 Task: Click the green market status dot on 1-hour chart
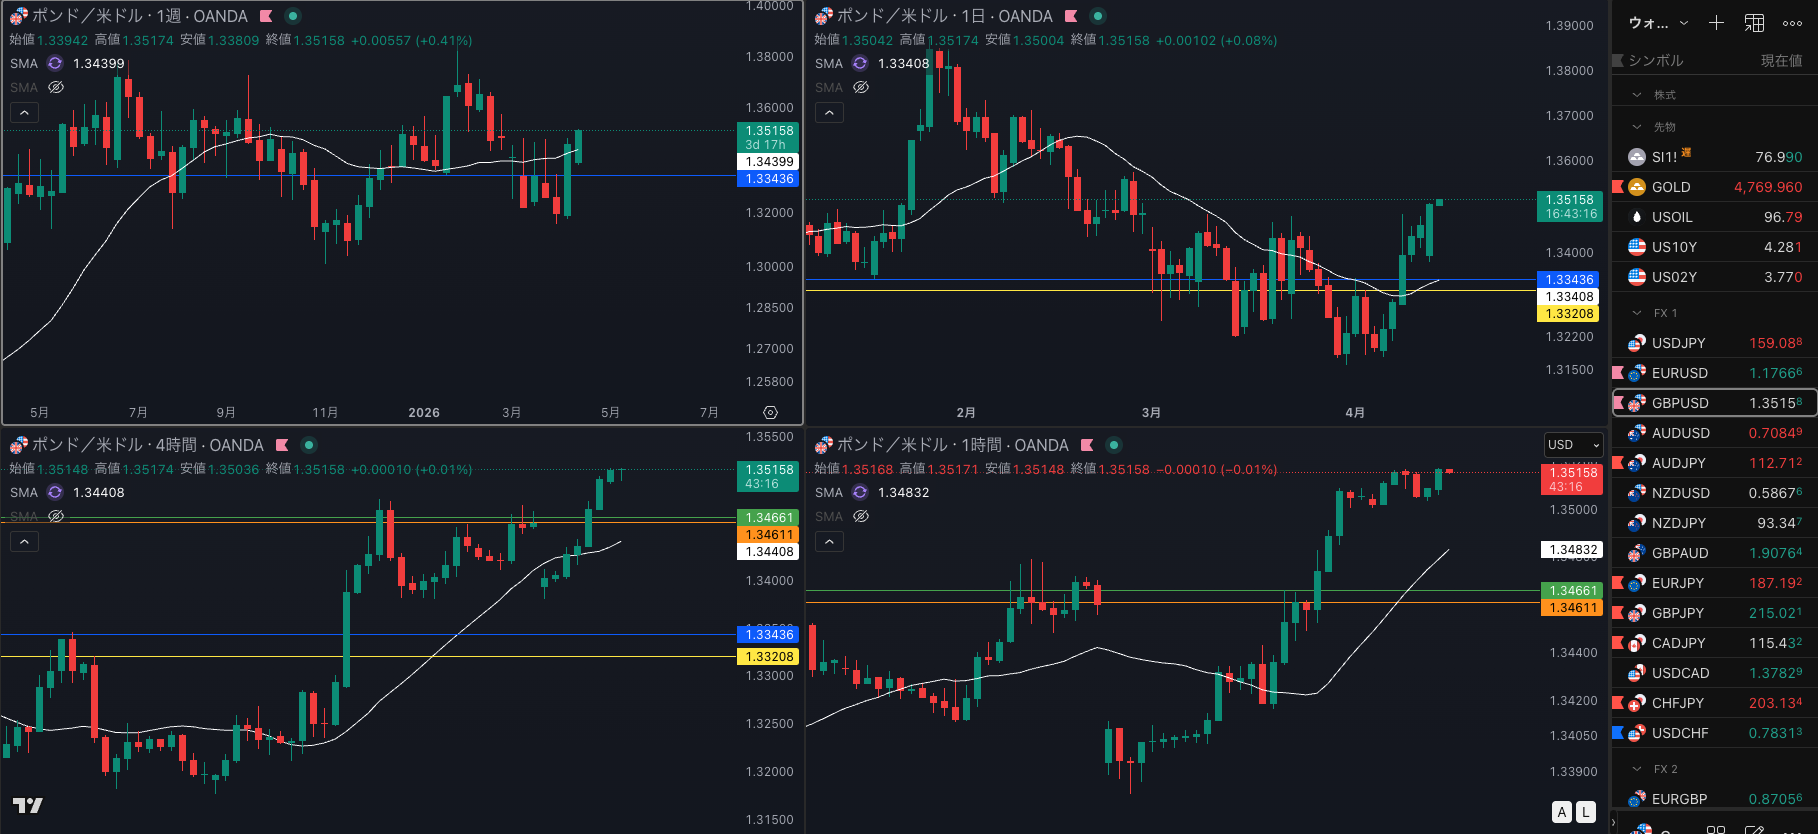tap(1113, 445)
